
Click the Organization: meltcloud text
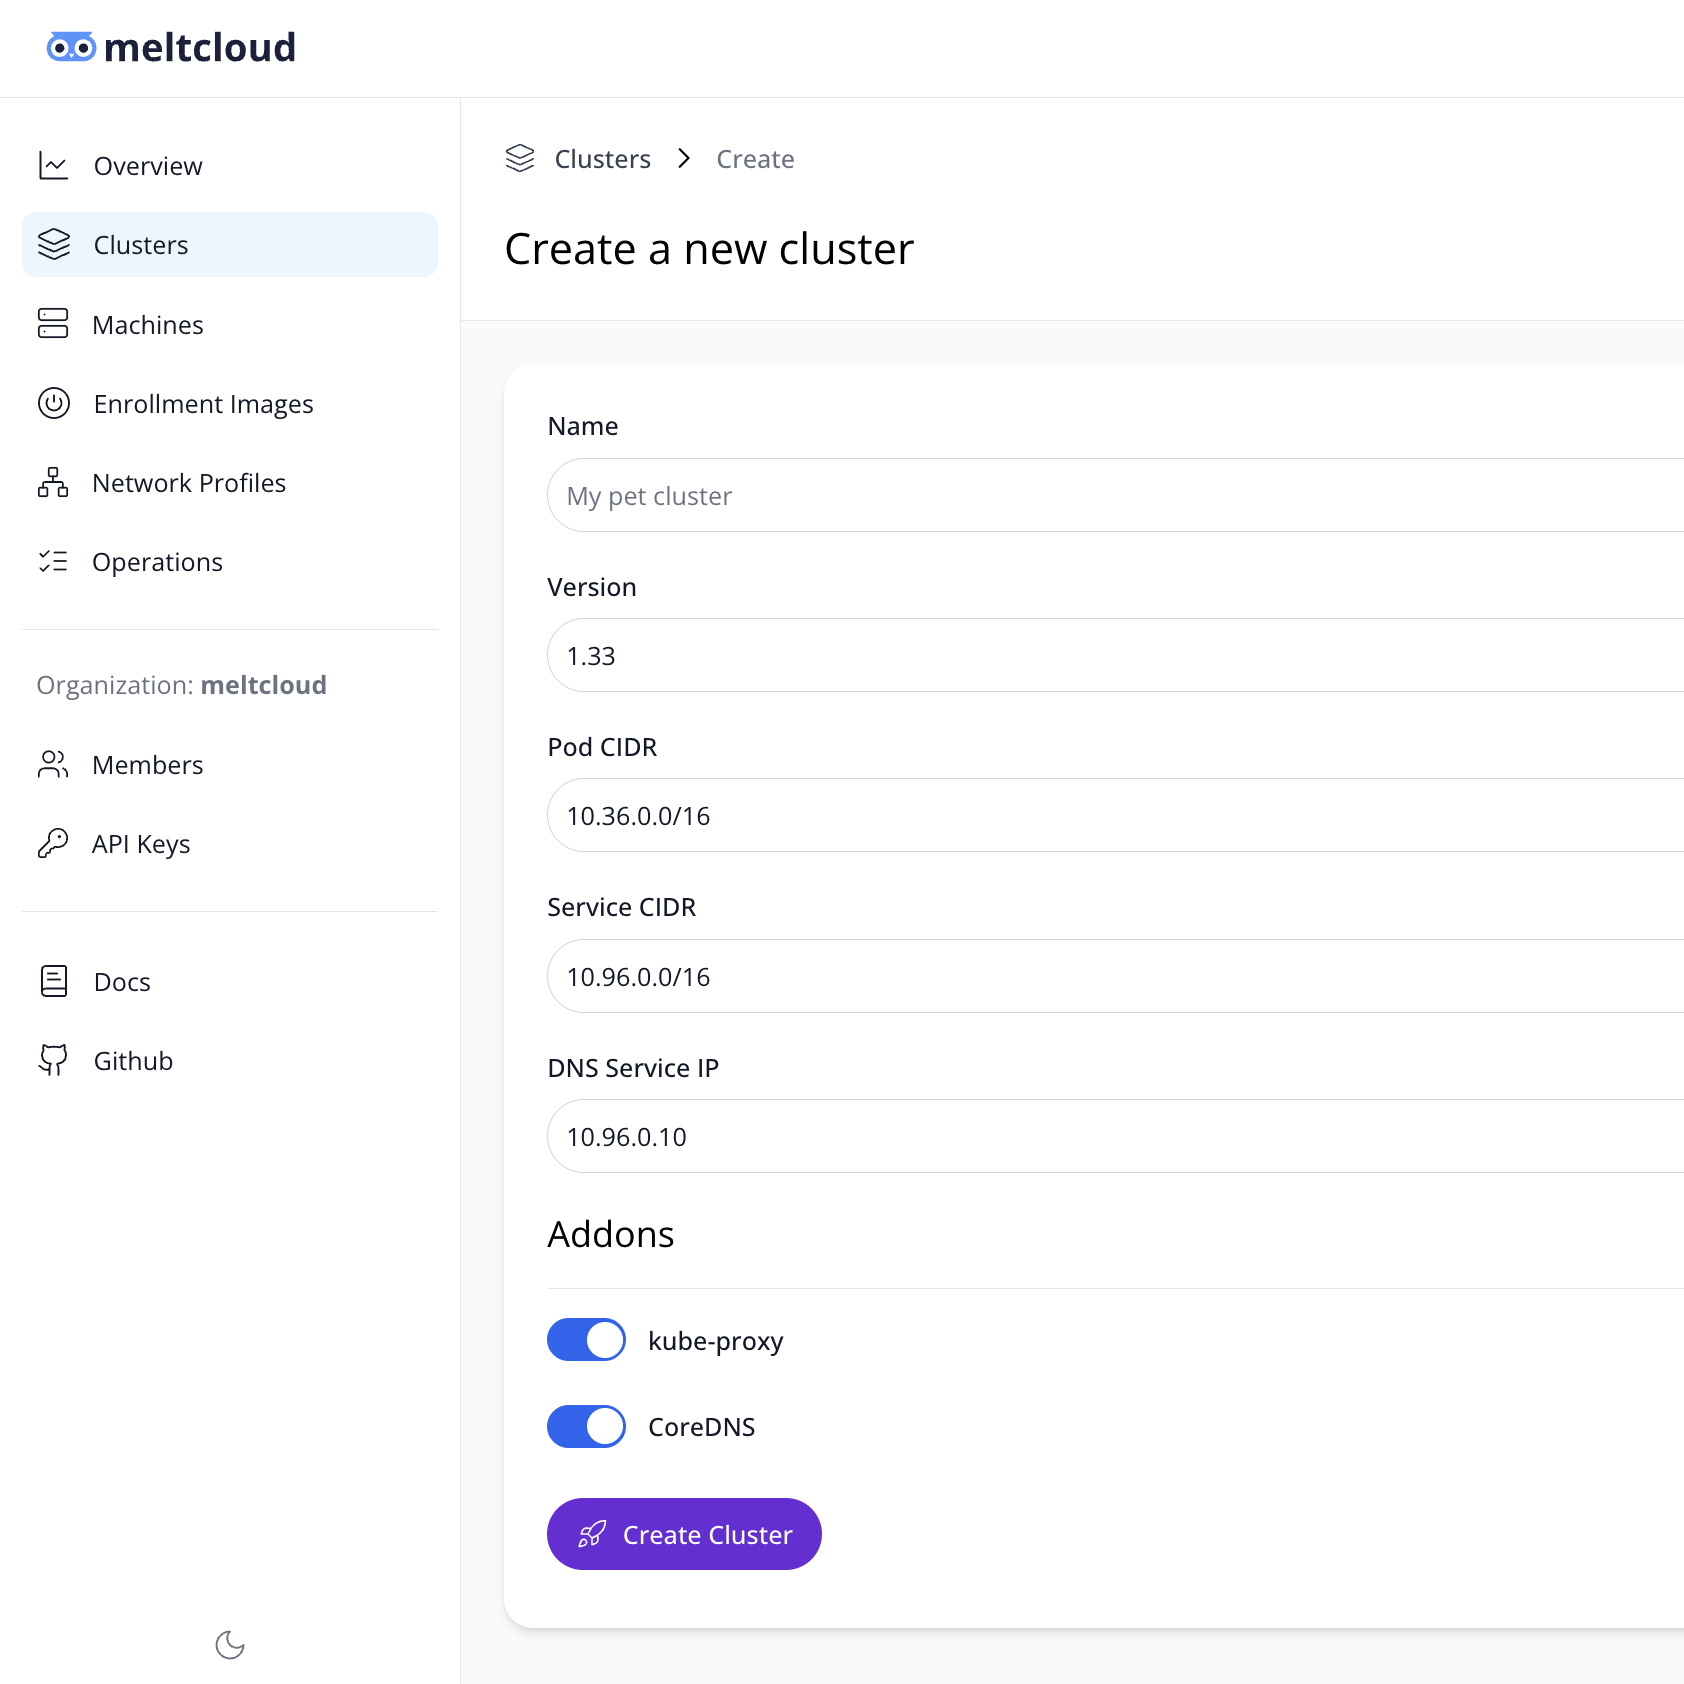[x=181, y=685]
